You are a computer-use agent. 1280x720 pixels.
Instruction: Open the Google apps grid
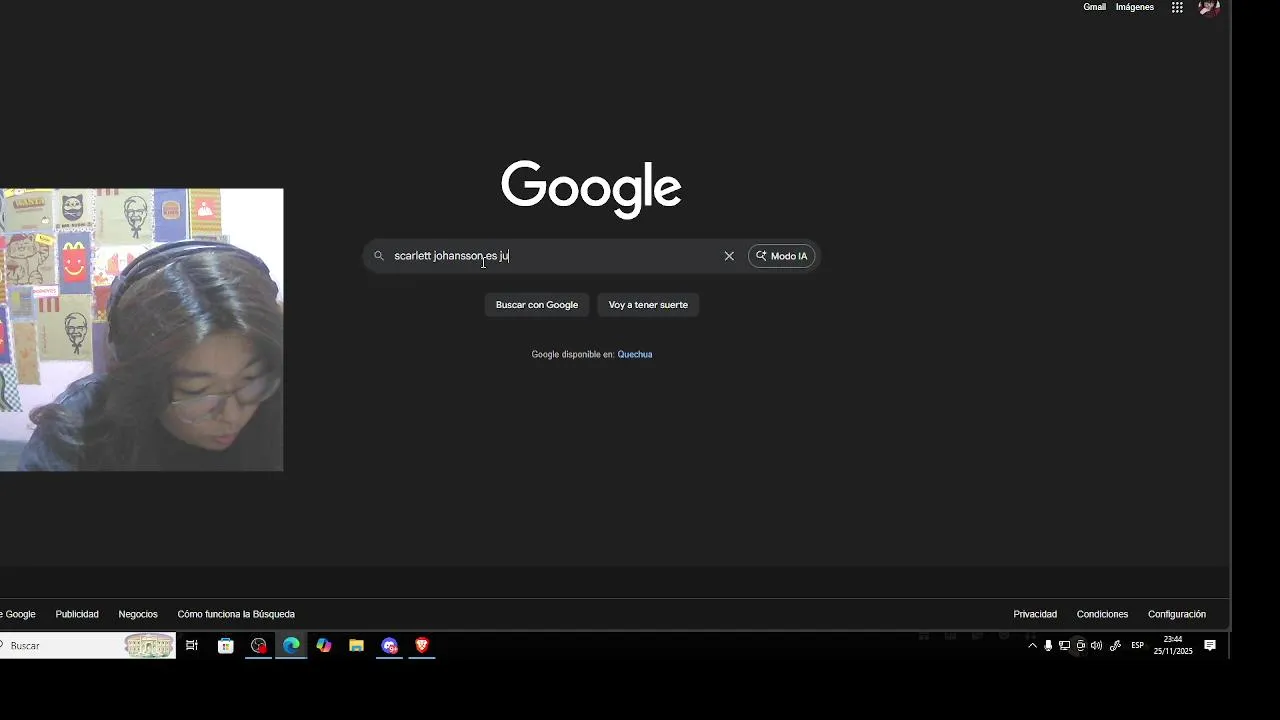pyautogui.click(x=1177, y=8)
